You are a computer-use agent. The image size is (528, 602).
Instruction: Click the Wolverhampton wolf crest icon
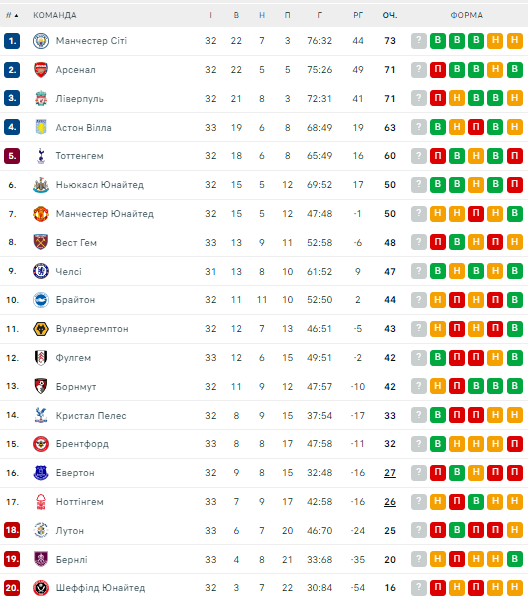(x=41, y=329)
